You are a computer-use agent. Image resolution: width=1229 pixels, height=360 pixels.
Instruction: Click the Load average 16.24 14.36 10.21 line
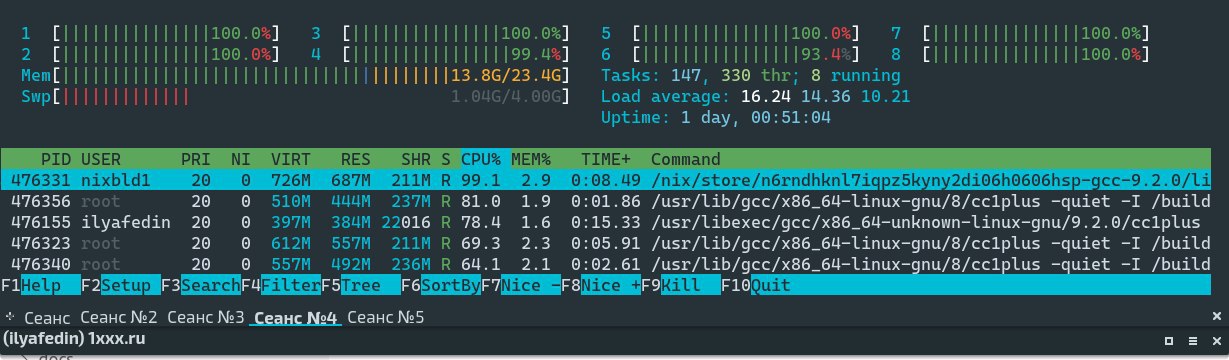(x=755, y=96)
